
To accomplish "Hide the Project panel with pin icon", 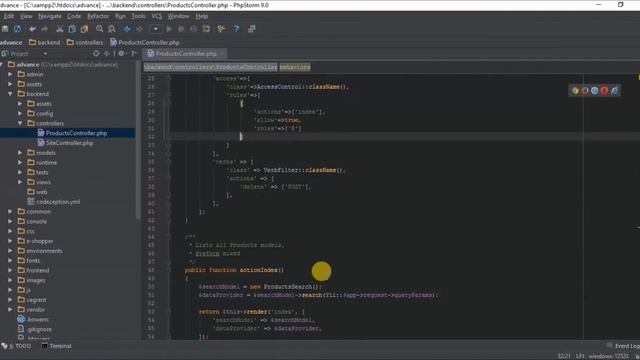I will point(134,53).
